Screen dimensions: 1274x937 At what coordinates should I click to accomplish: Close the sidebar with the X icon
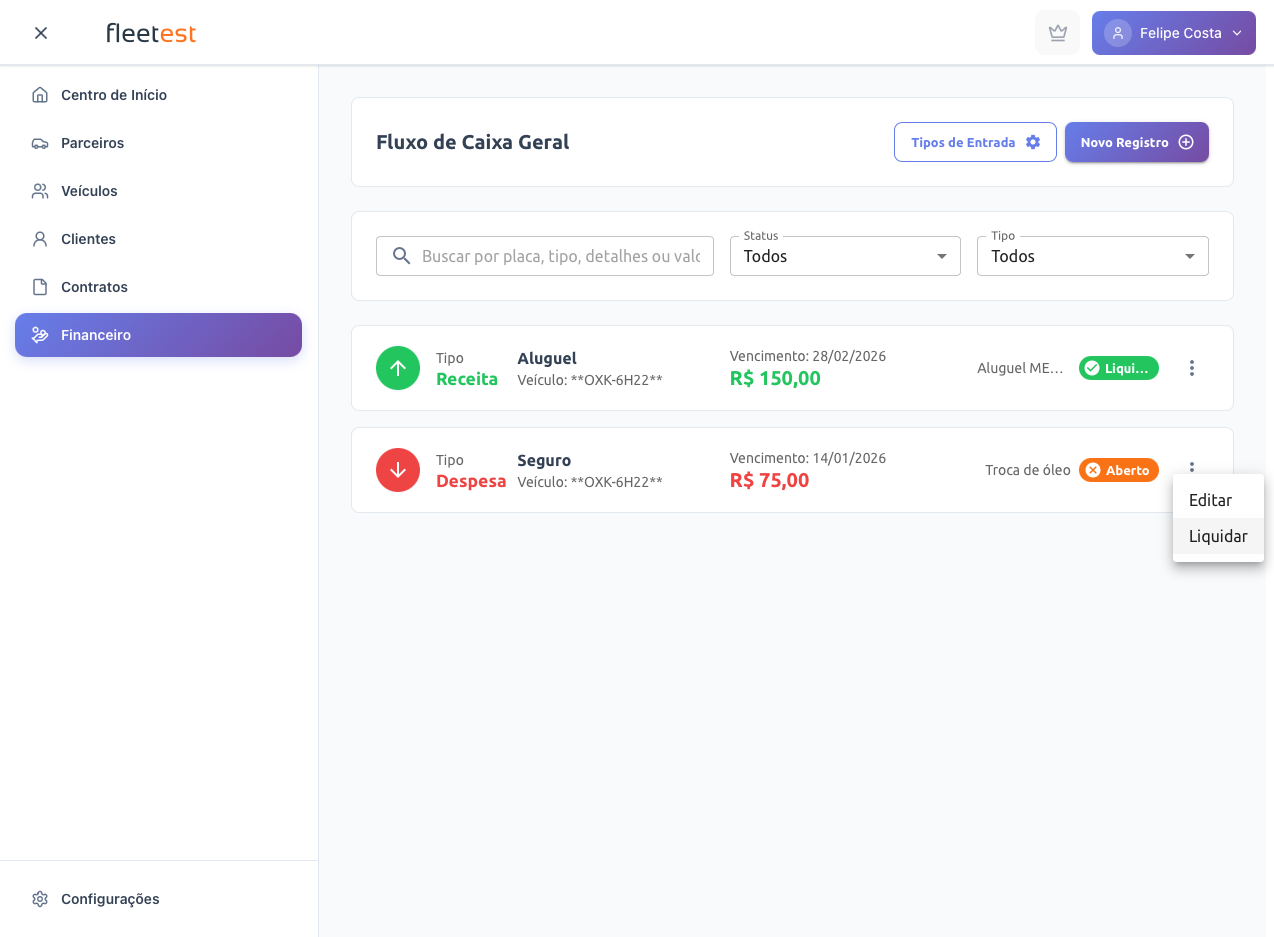pyautogui.click(x=41, y=33)
